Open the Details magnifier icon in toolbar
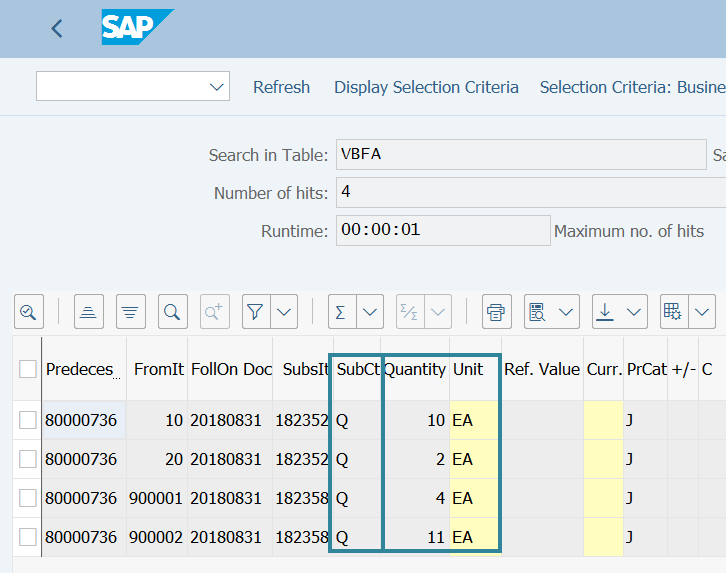Screen dimensions: 726x573 coord(29,311)
